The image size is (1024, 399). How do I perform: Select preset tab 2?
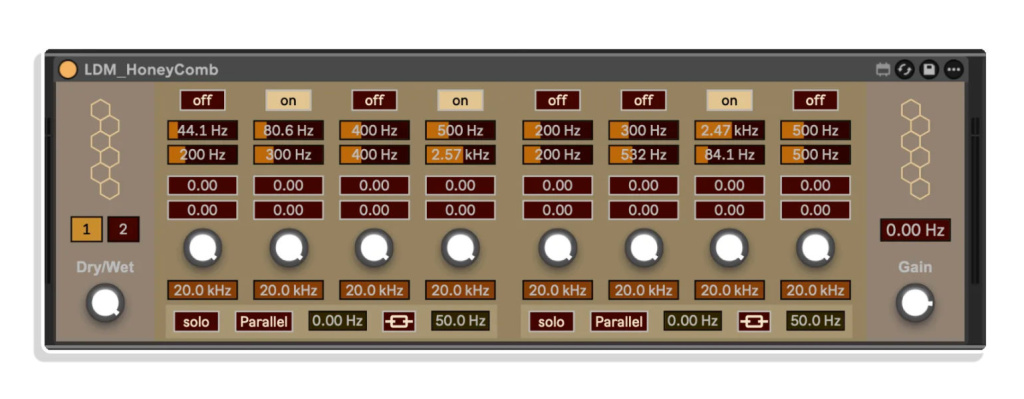pyautogui.click(x=123, y=229)
